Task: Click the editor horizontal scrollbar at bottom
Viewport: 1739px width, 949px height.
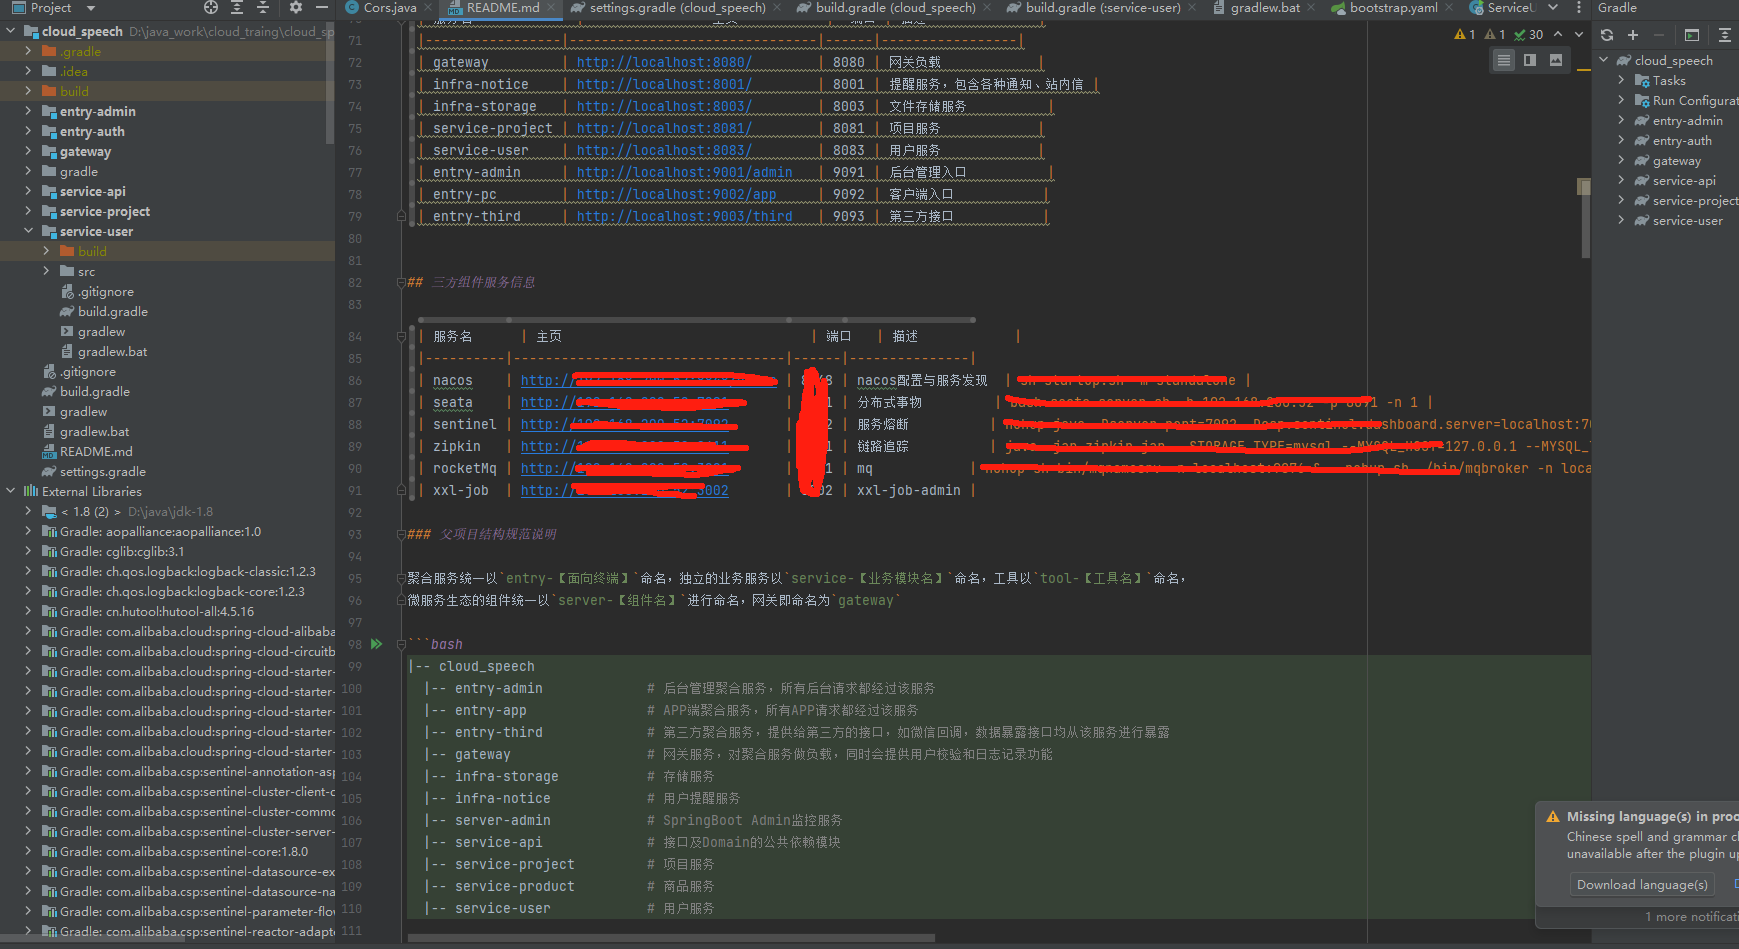Action: click(x=671, y=938)
